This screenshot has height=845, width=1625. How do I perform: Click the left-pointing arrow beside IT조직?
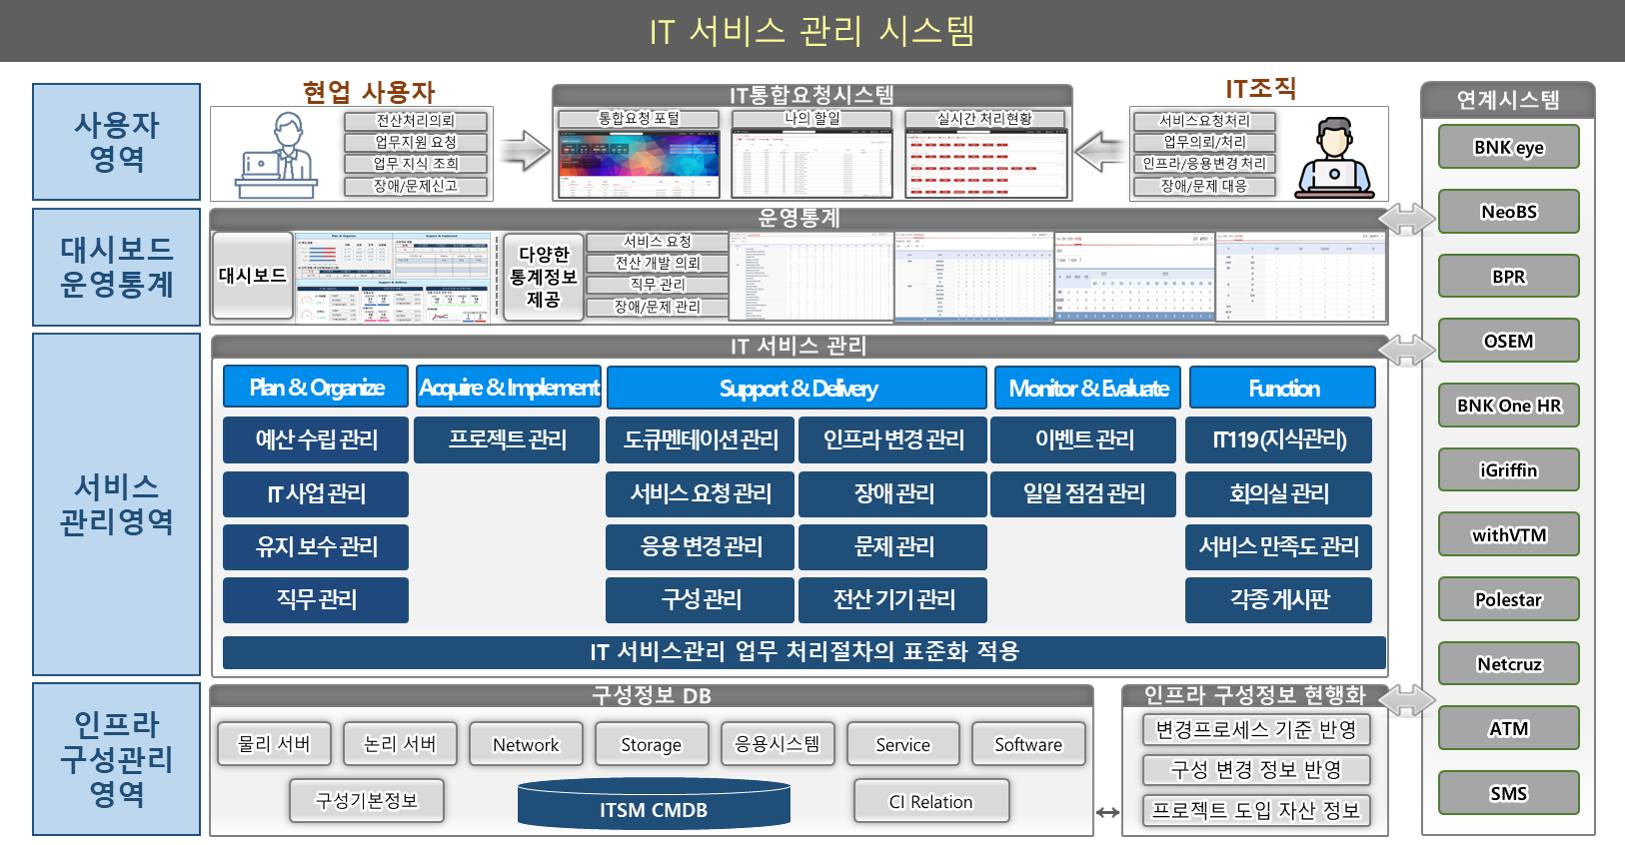[x=1099, y=152]
